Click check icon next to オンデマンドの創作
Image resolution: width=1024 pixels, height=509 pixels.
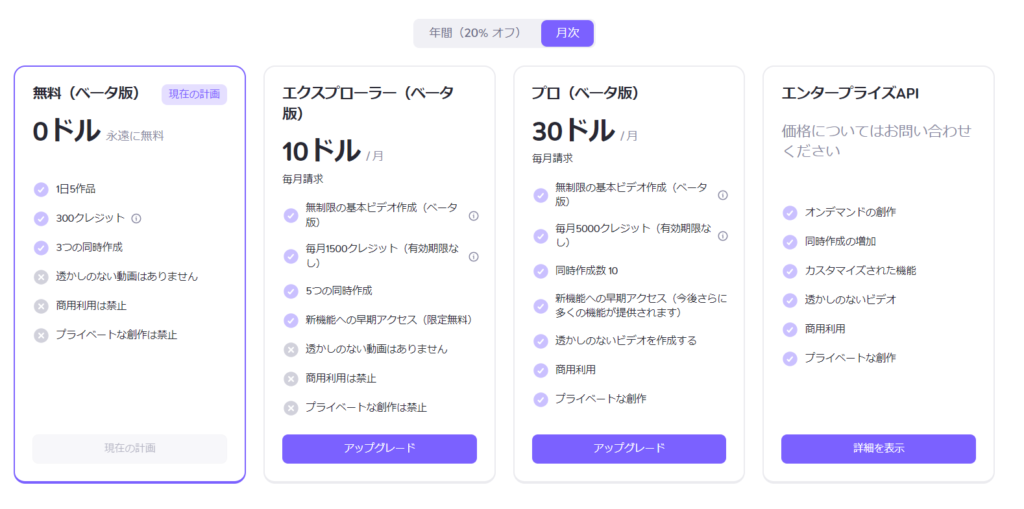790,212
